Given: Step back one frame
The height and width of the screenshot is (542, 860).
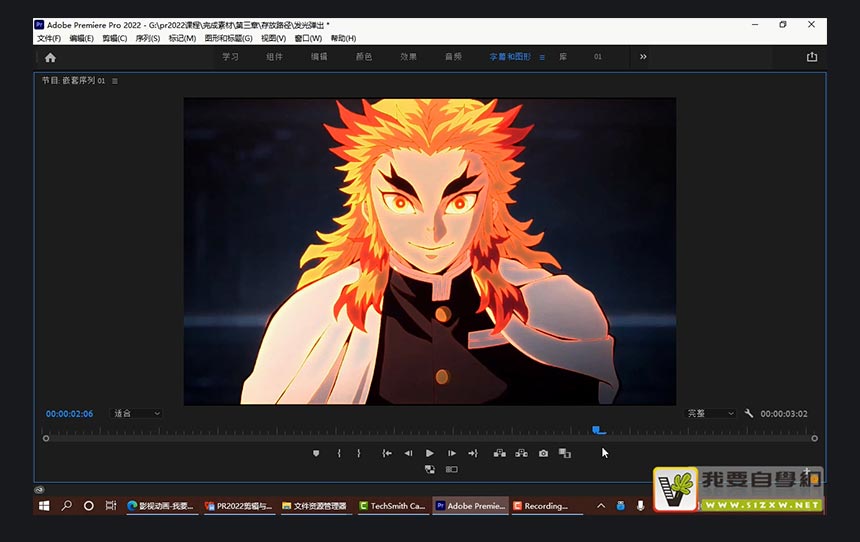Looking at the screenshot, I should [408, 454].
